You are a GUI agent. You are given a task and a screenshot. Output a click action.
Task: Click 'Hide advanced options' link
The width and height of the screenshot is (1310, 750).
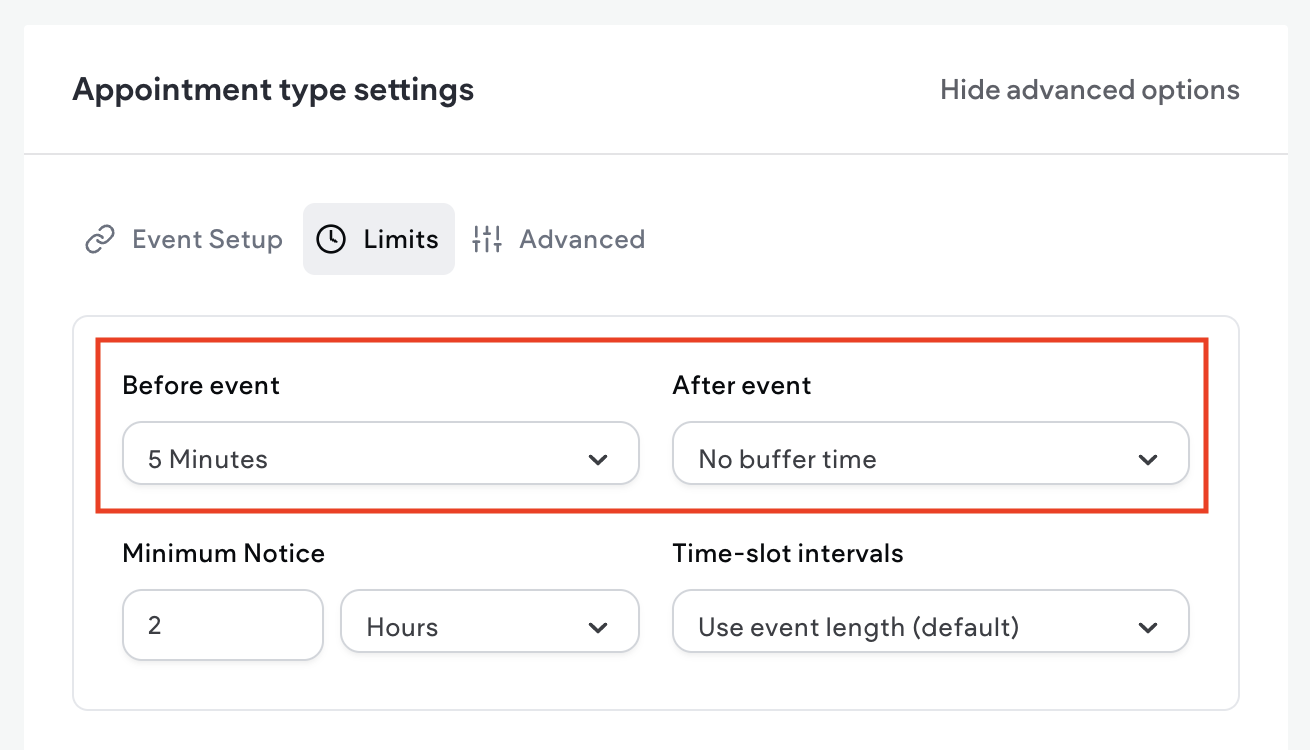click(x=1090, y=90)
